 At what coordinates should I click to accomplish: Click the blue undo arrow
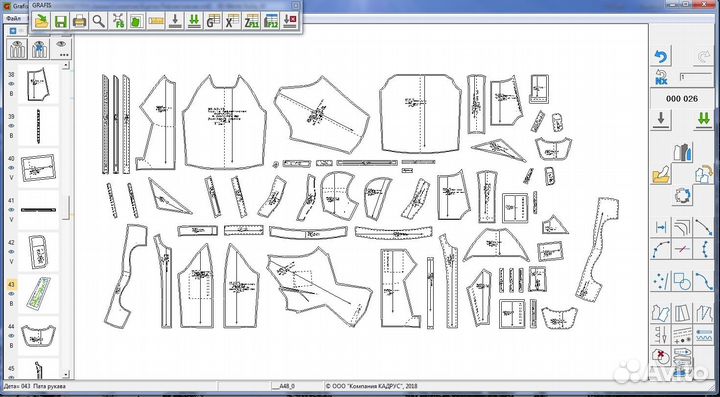click(661, 57)
